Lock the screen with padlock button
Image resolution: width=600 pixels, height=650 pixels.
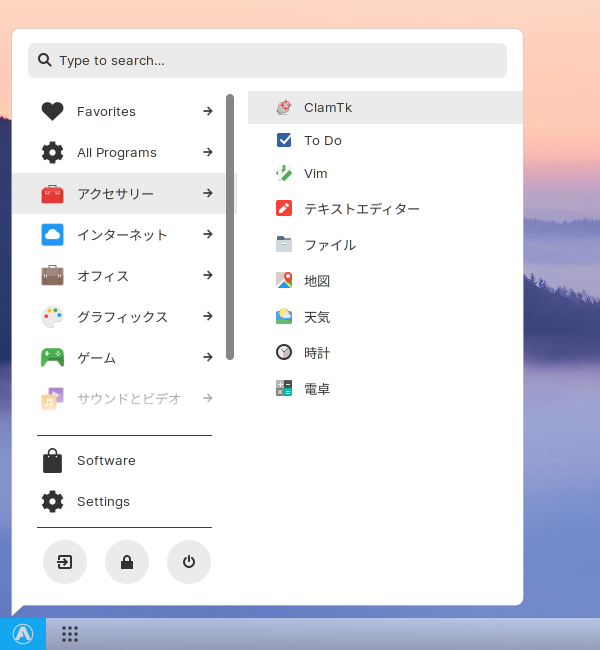click(x=127, y=562)
